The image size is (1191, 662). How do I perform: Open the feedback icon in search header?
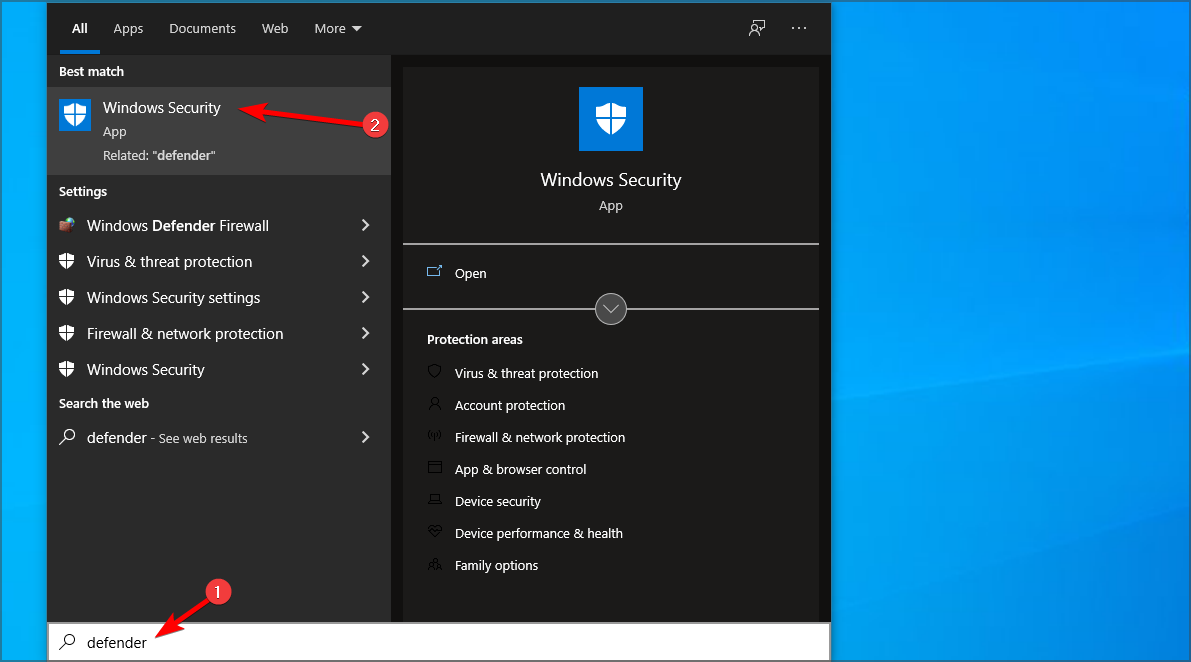click(x=757, y=29)
